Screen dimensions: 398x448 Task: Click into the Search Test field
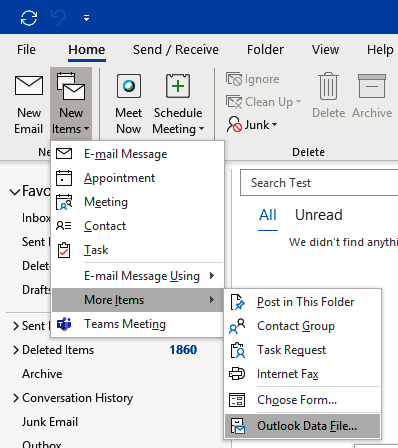point(319,183)
